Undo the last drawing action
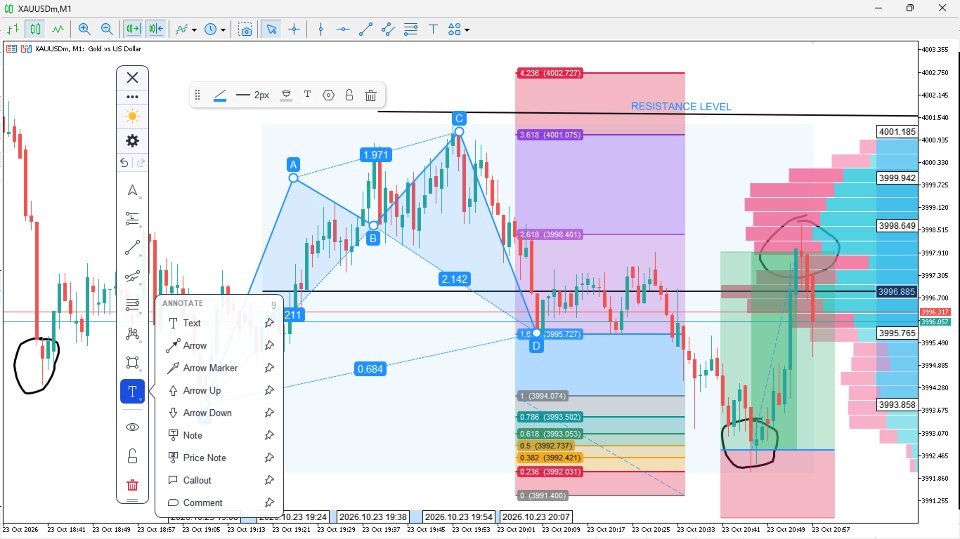The height and width of the screenshot is (539, 960). pos(124,162)
